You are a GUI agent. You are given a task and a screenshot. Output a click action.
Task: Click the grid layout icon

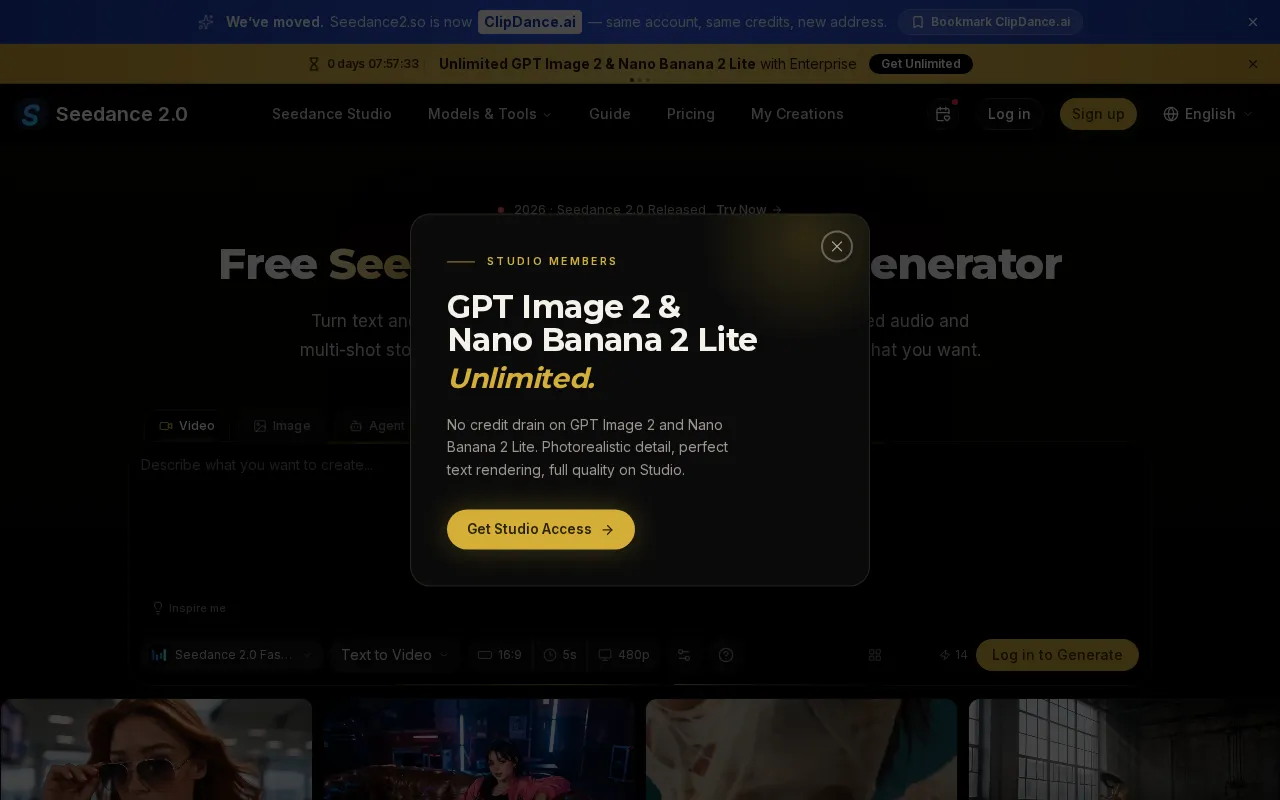875,655
